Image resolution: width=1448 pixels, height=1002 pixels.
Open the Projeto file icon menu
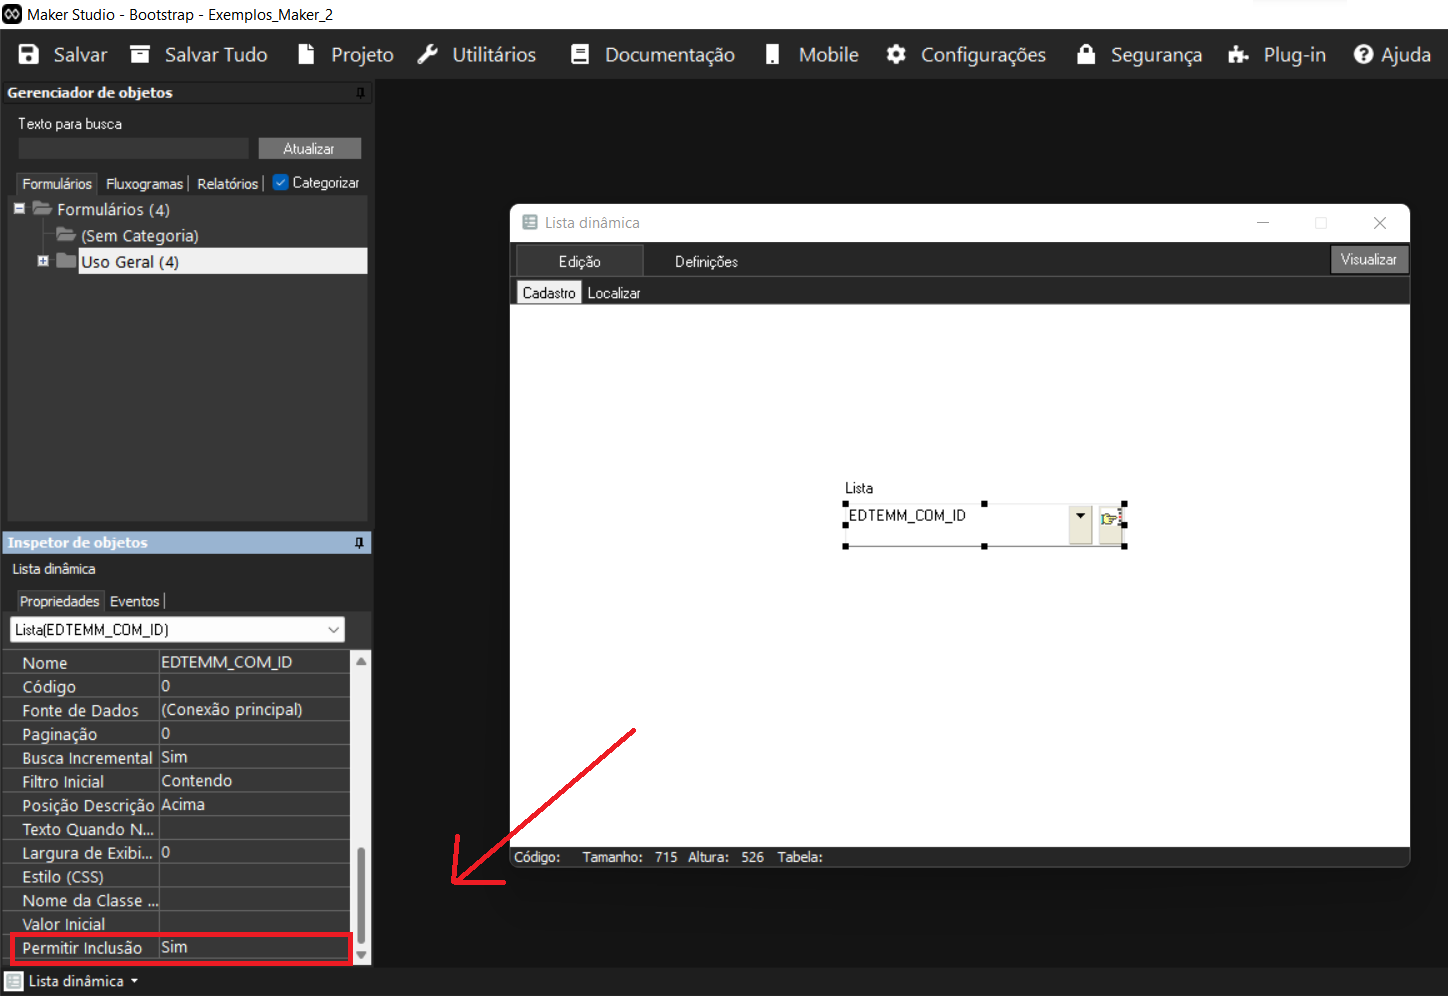(x=306, y=55)
